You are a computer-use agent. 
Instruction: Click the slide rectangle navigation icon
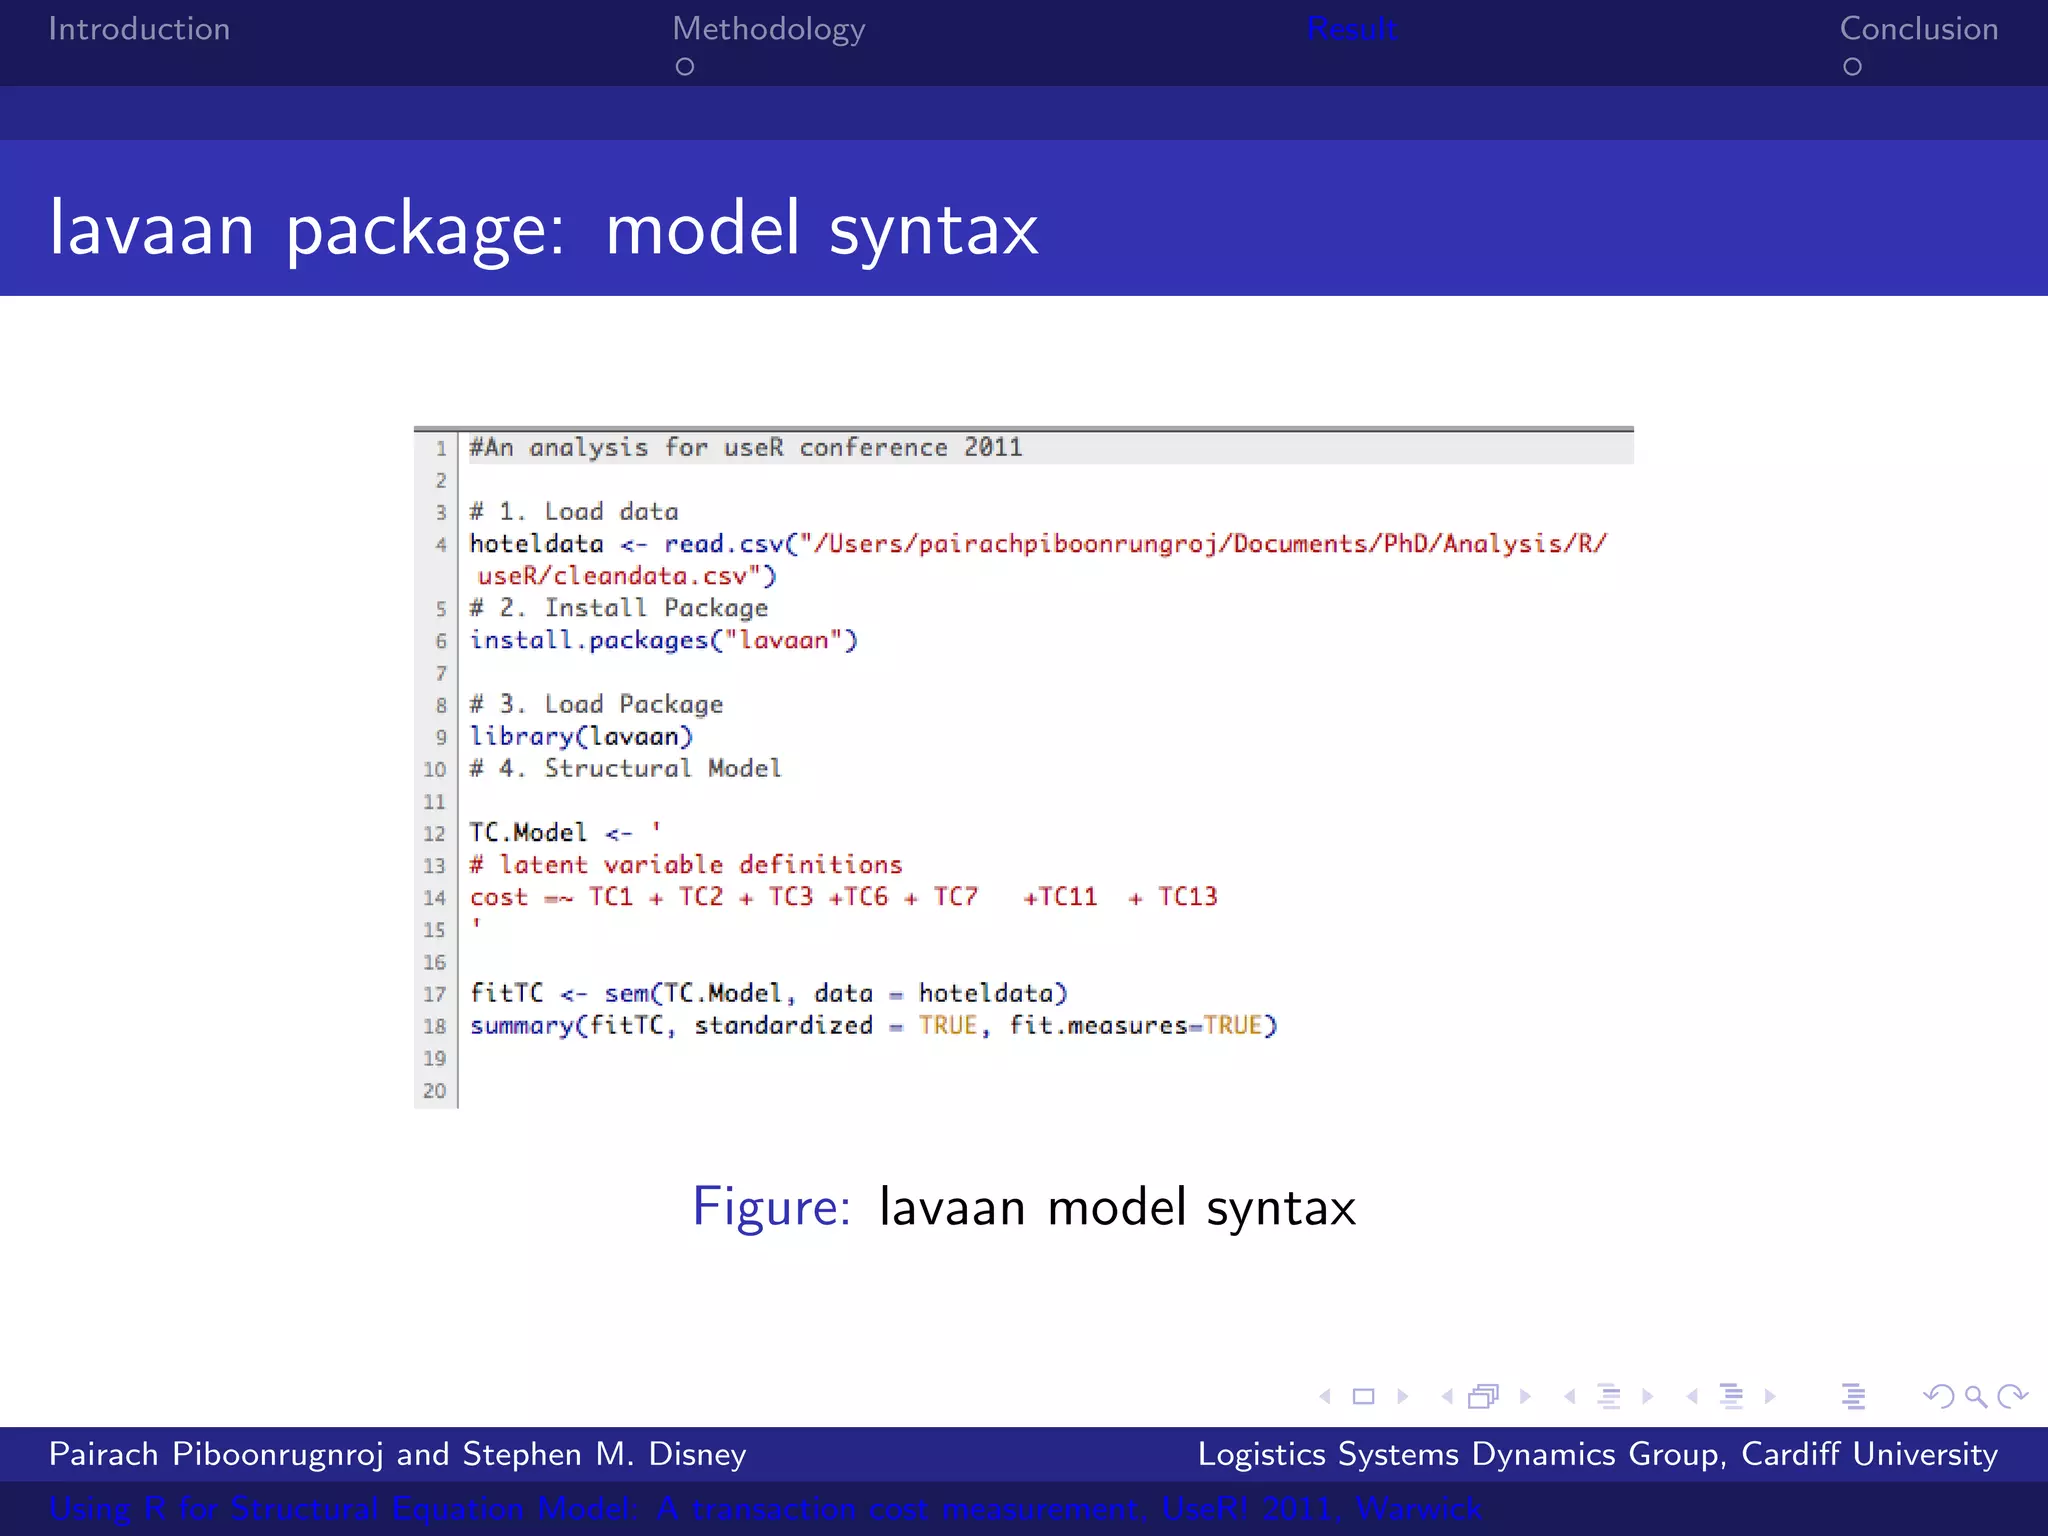(1363, 1396)
